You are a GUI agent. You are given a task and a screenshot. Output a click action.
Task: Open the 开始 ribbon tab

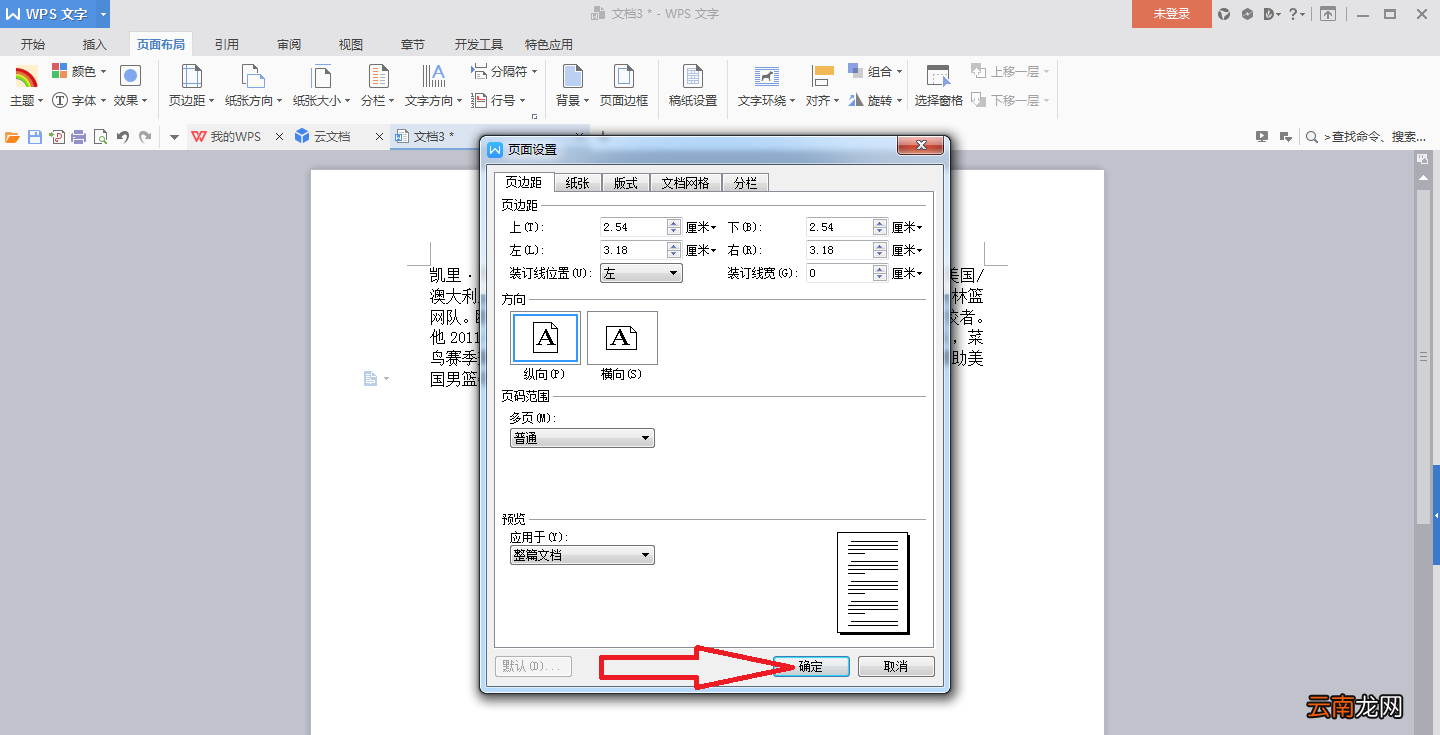(33, 44)
